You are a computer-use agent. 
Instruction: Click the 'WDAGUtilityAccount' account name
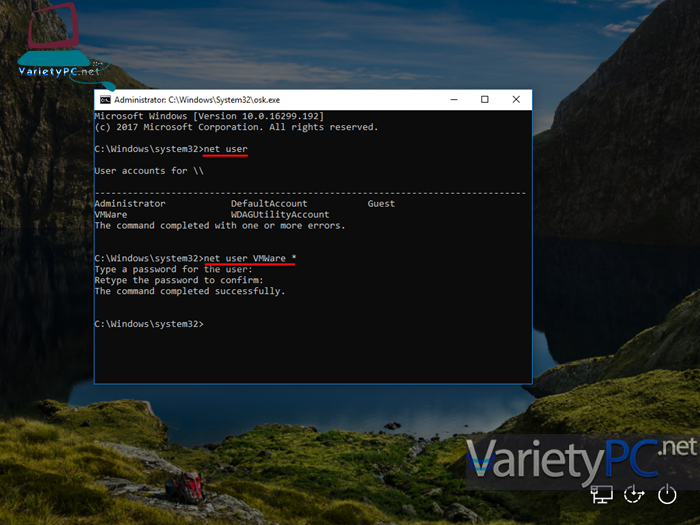tap(280, 215)
